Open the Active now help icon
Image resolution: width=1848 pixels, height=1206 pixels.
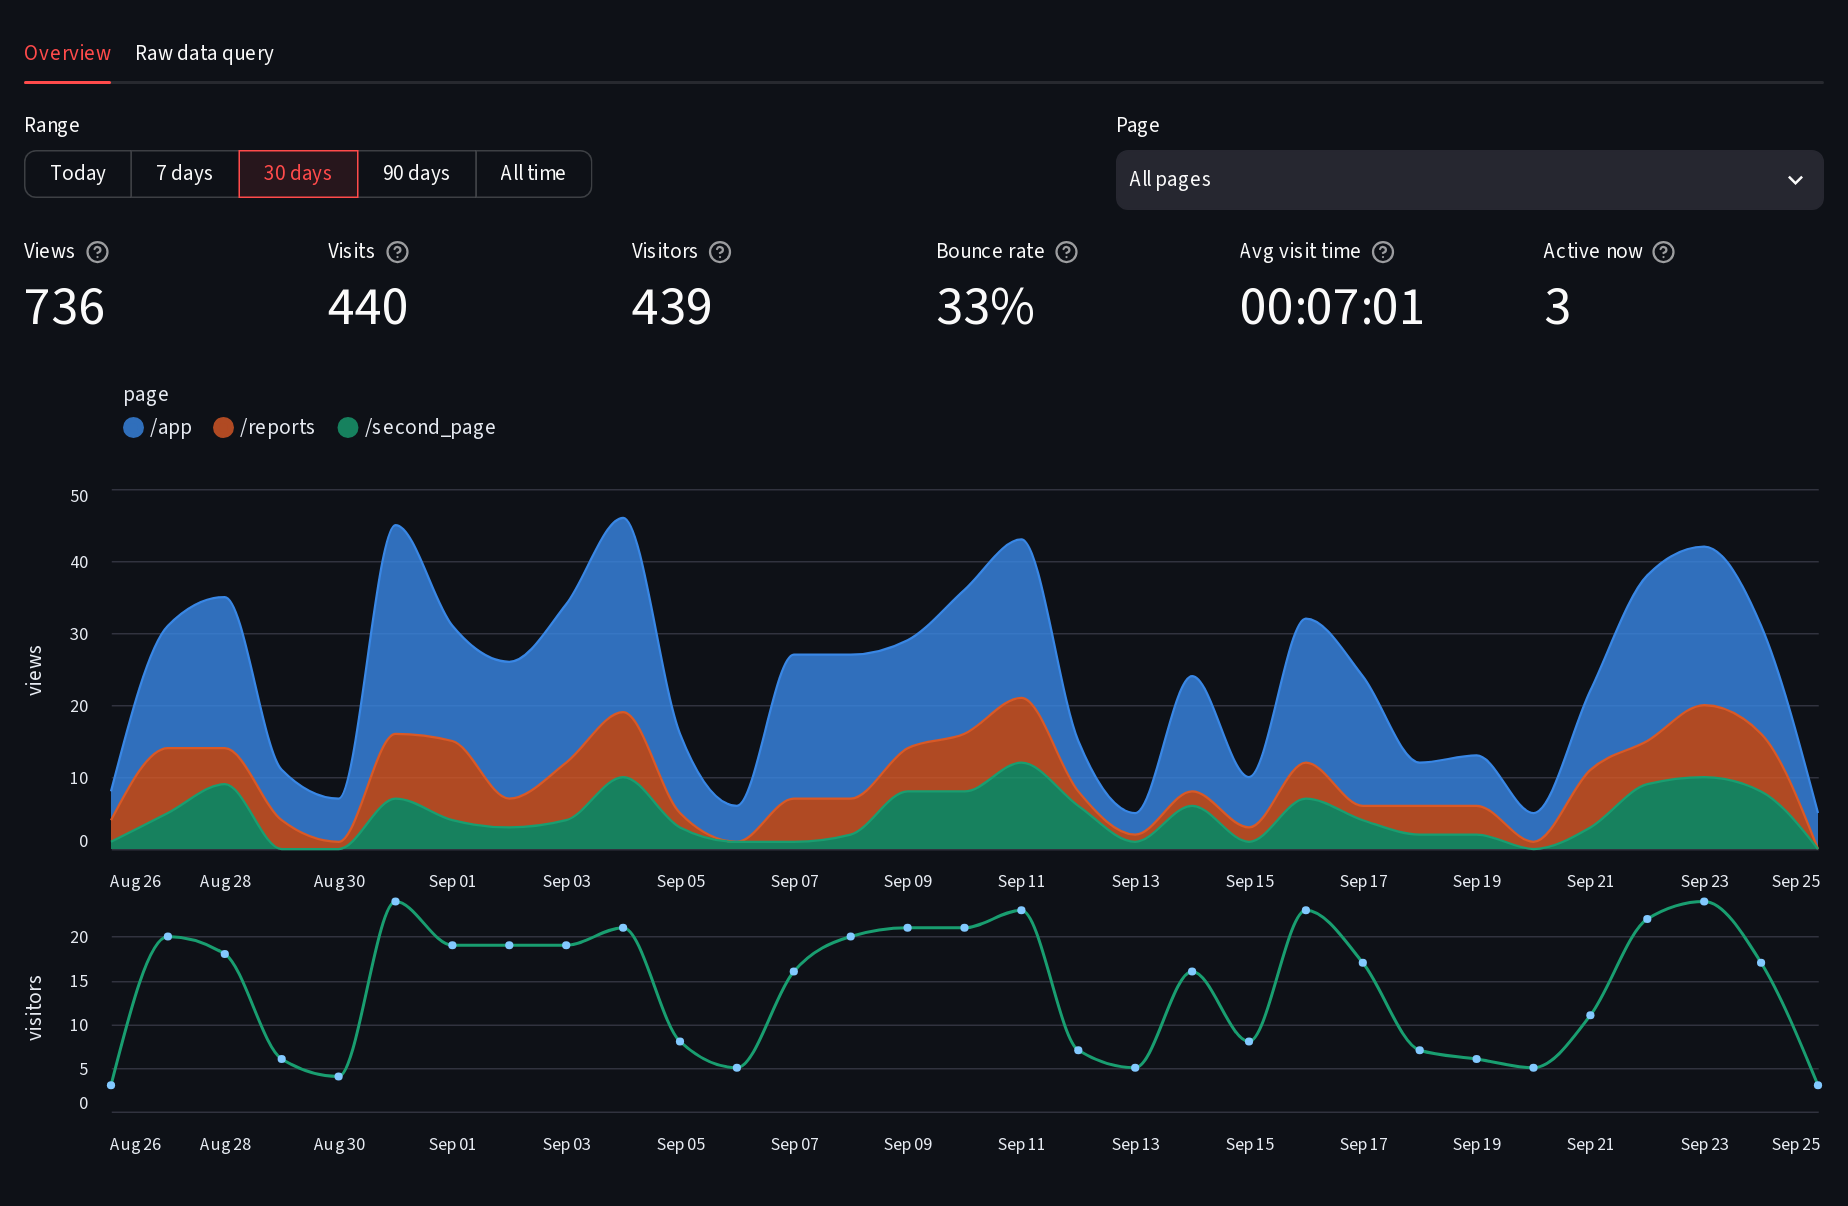coord(1663,252)
